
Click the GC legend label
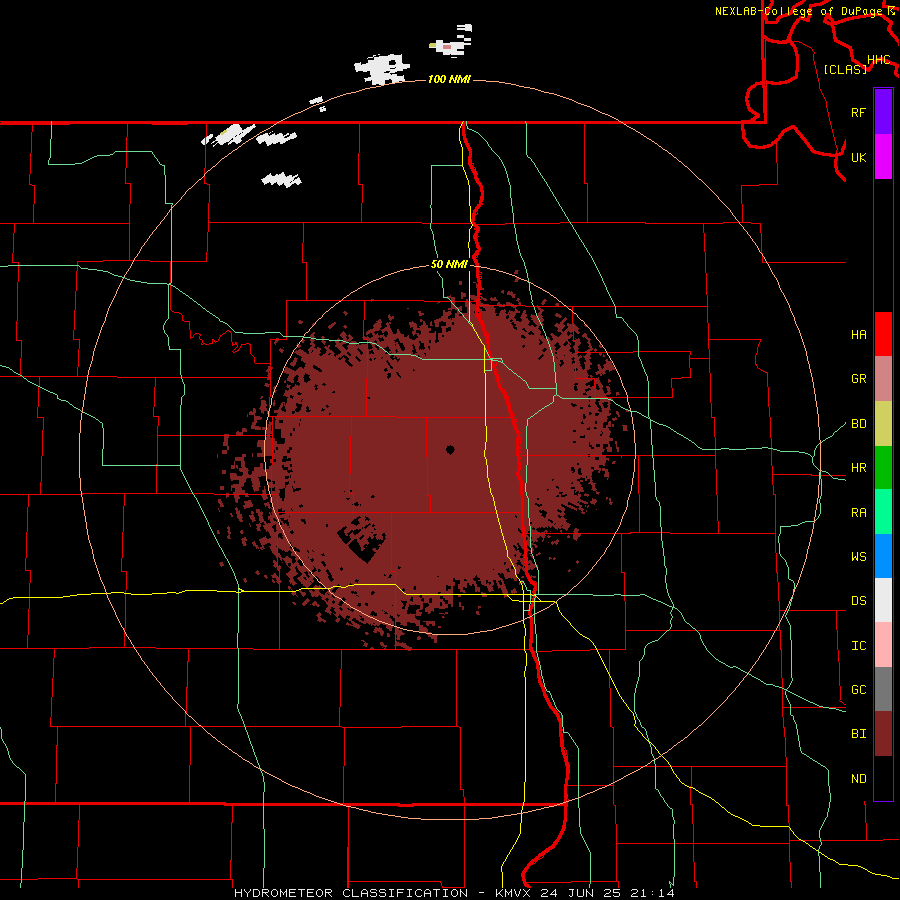[858, 690]
